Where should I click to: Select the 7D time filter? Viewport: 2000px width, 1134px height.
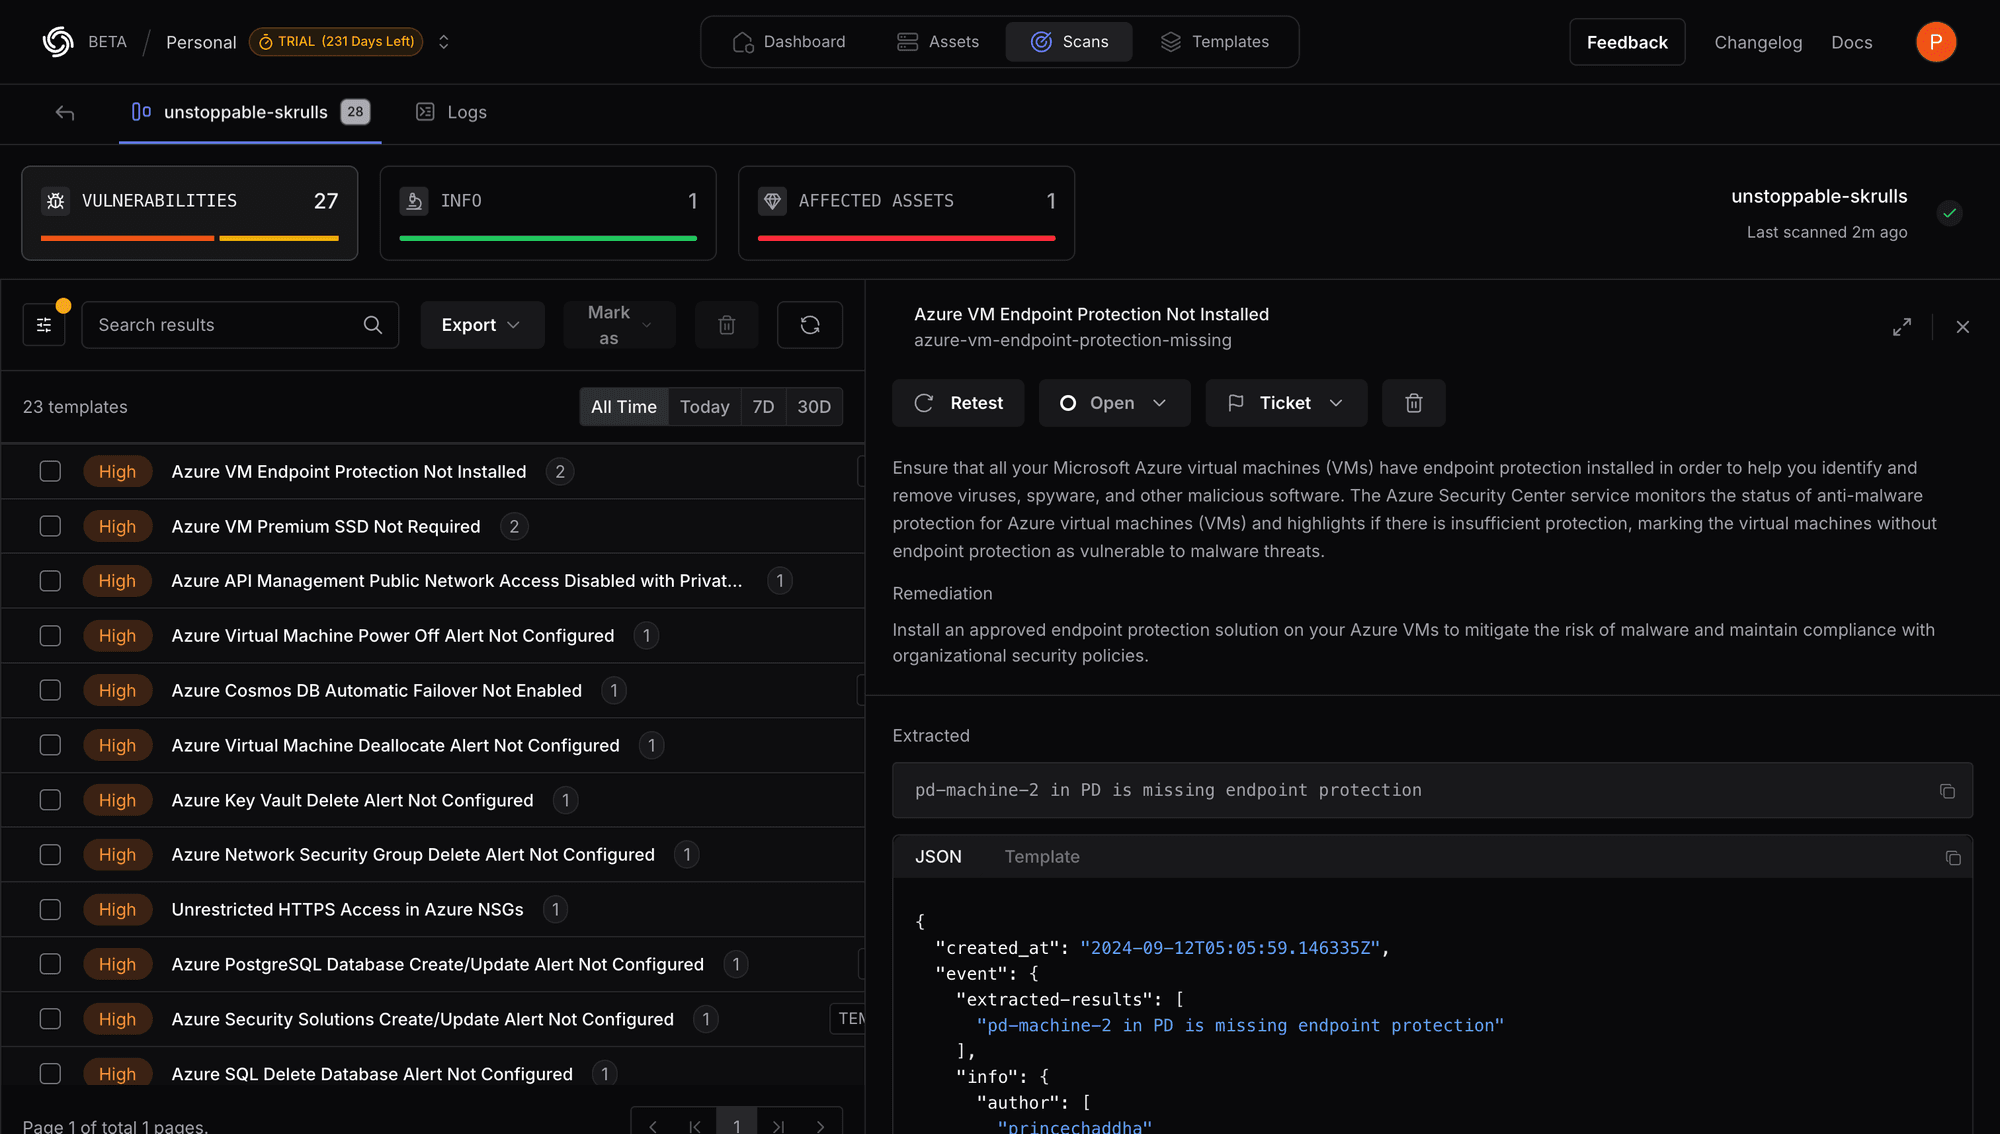(763, 407)
